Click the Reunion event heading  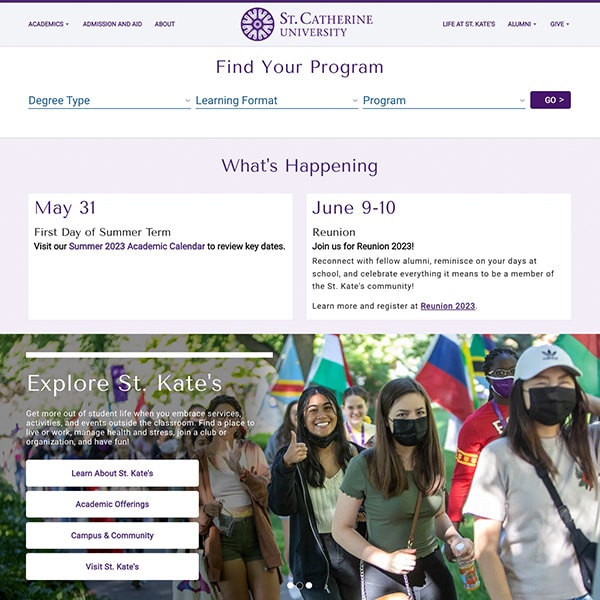[334, 232]
